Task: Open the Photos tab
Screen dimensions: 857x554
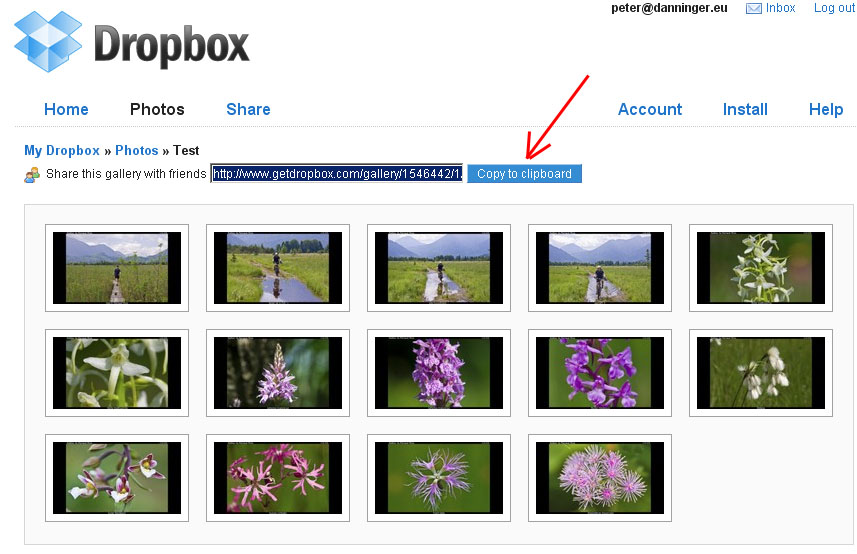Action: point(157,109)
